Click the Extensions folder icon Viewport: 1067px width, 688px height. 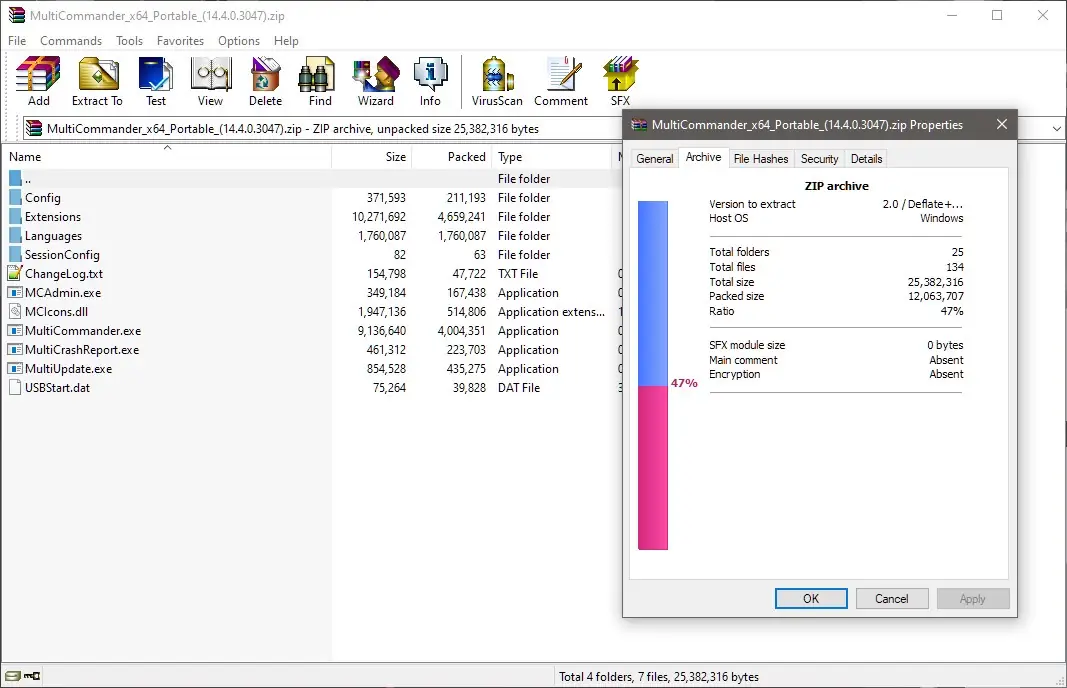click(16, 216)
